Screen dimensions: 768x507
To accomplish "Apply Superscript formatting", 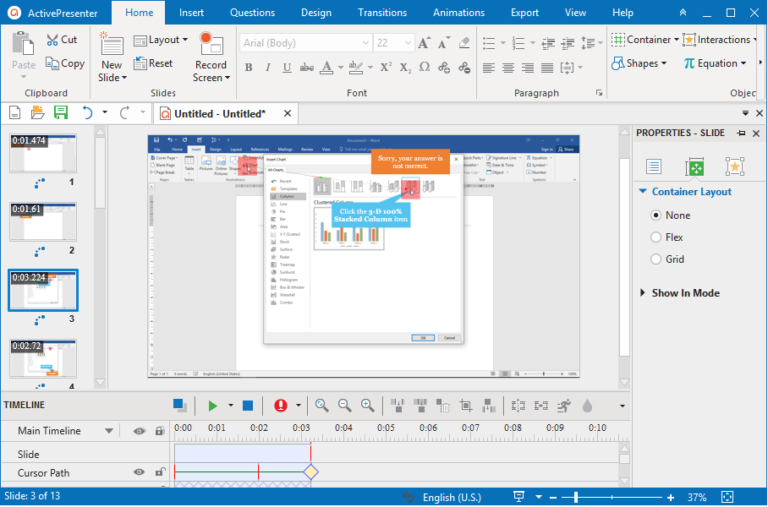I will click(386, 67).
